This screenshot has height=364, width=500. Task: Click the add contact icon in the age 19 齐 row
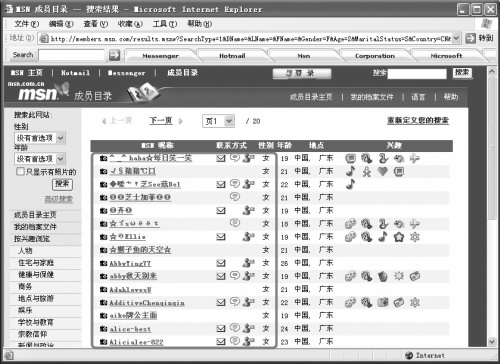point(248,210)
